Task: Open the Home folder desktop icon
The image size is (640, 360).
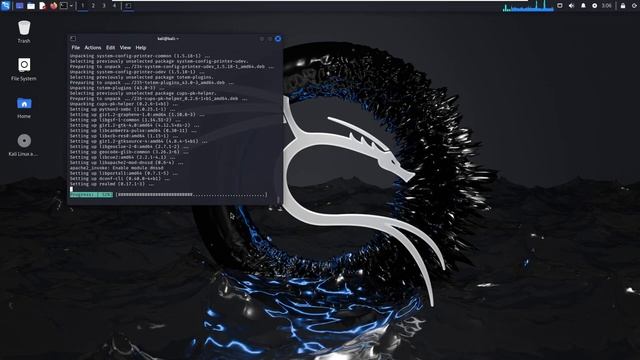Action: point(24,107)
